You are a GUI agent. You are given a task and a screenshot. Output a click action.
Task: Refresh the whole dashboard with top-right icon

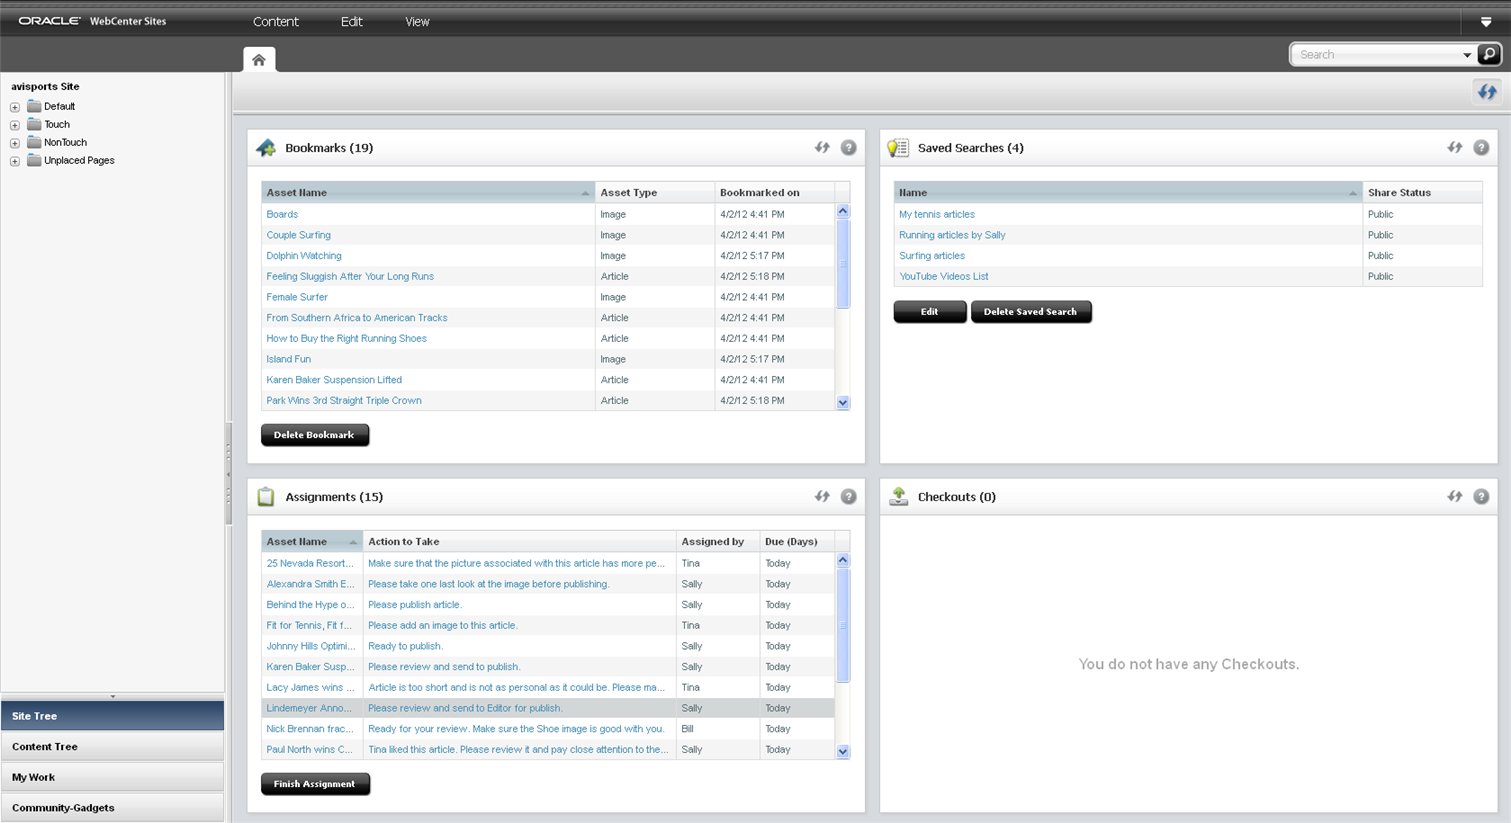pyautogui.click(x=1487, y=92)
